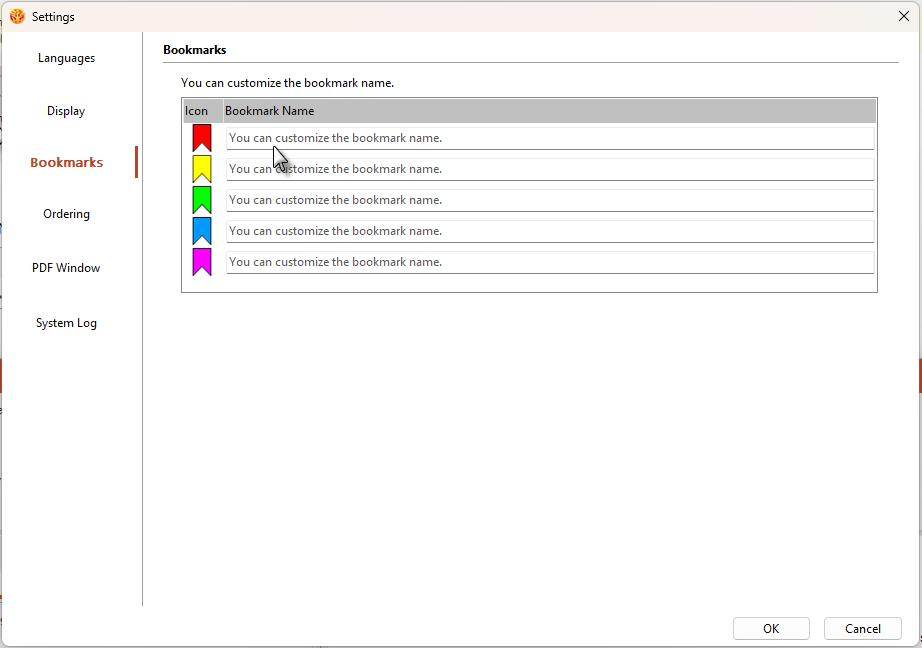
Task: Focus the magenta bookmark name field
Action: pos(550,262)
